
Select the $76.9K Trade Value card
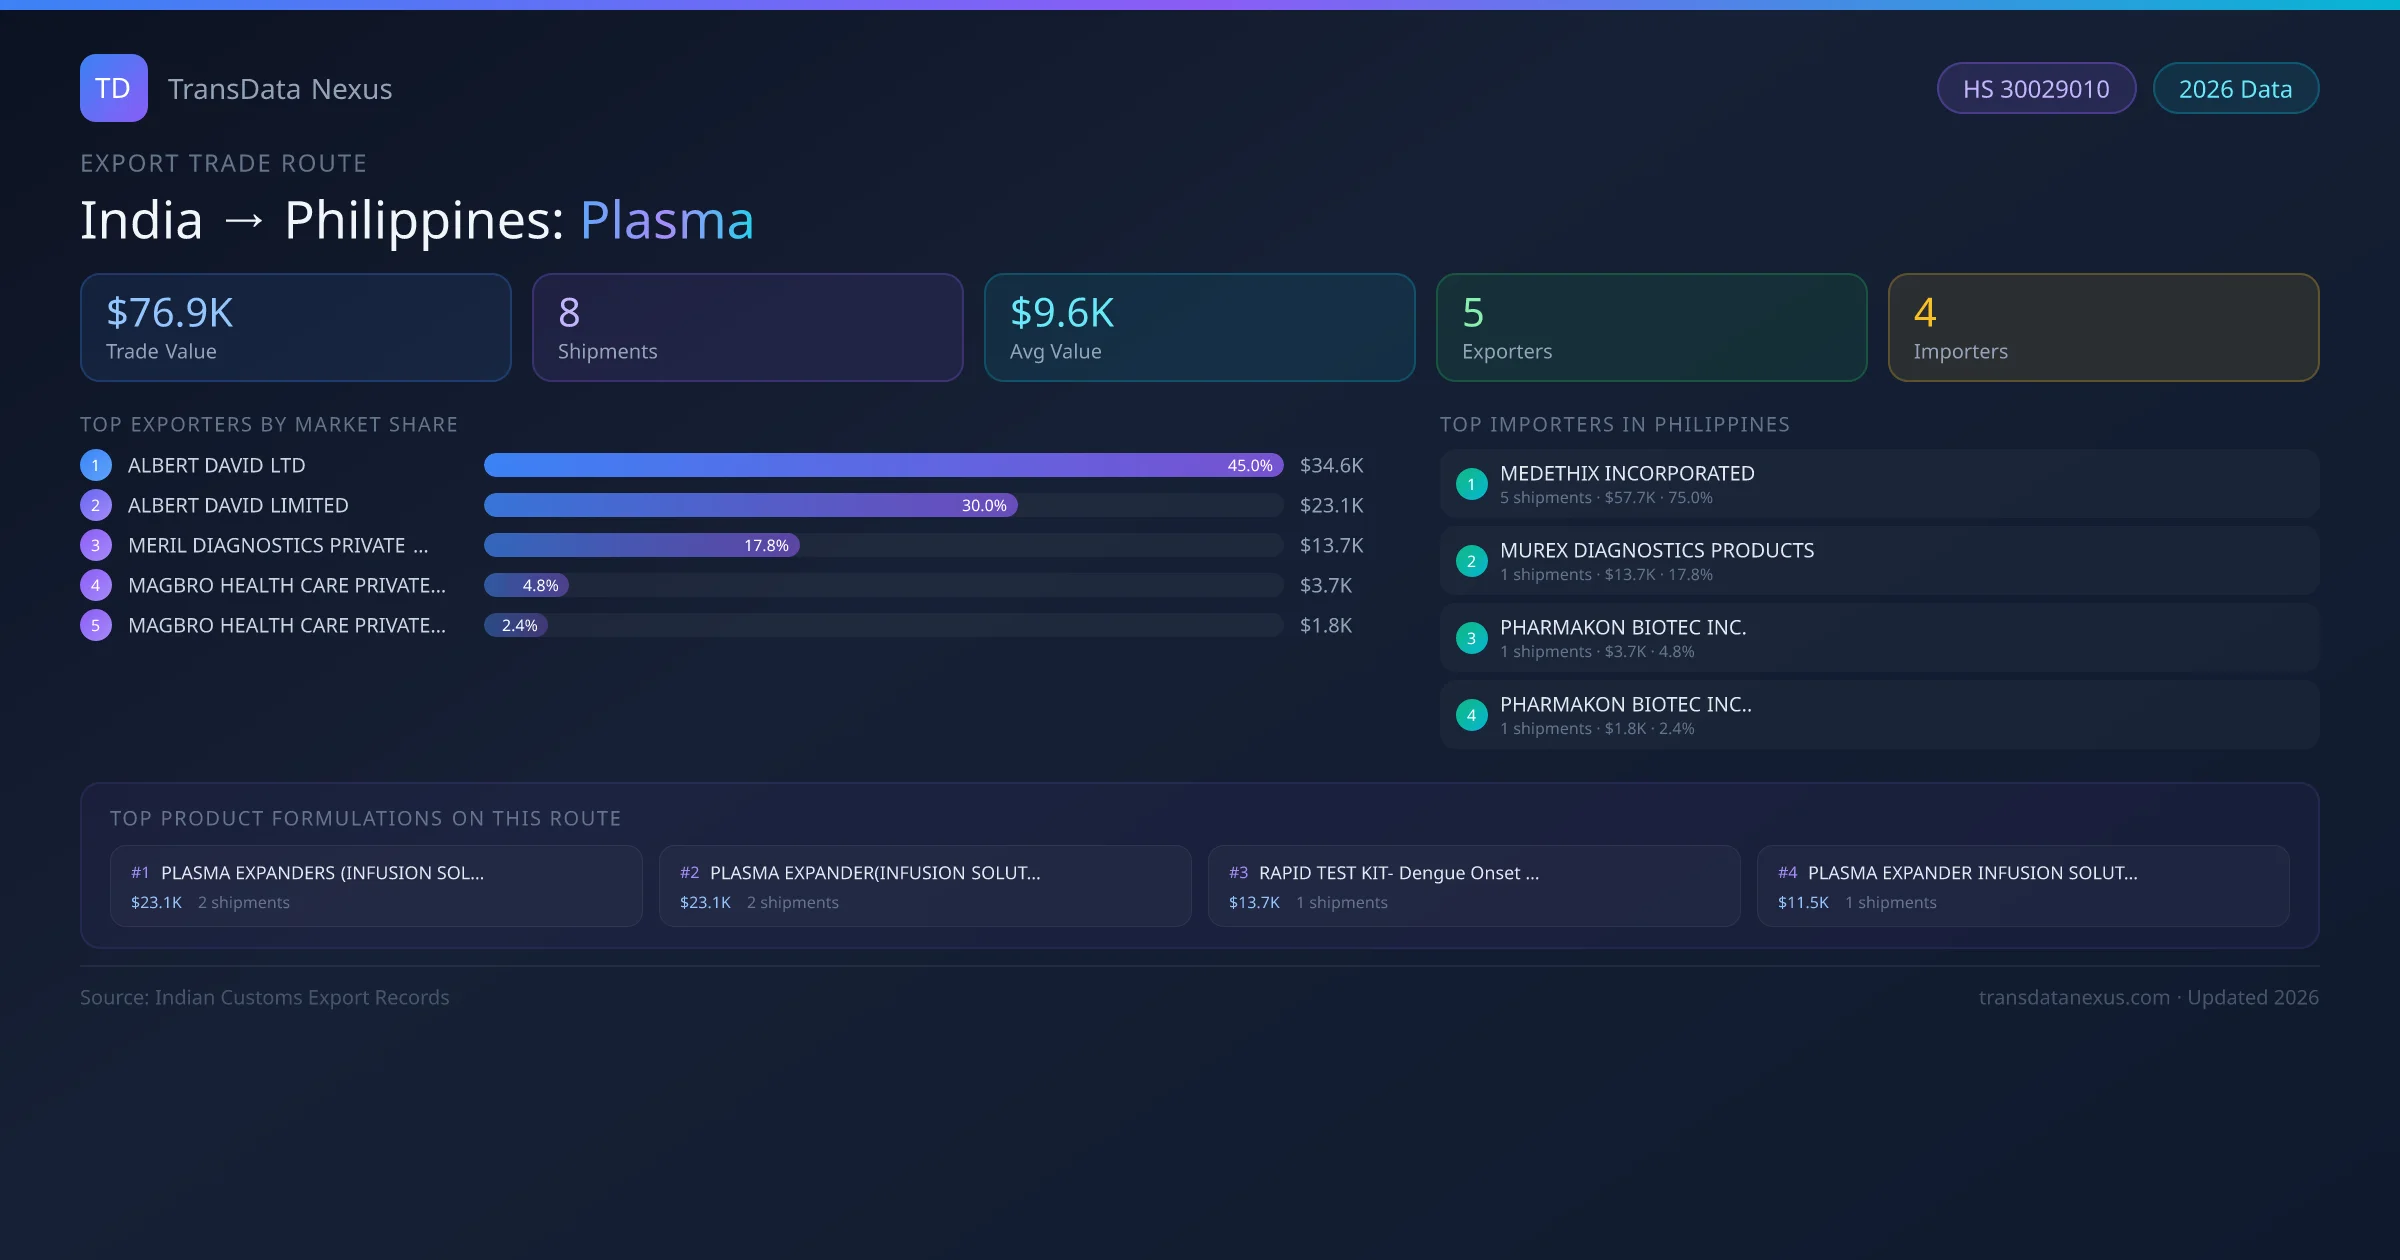[x=295, y=327]
